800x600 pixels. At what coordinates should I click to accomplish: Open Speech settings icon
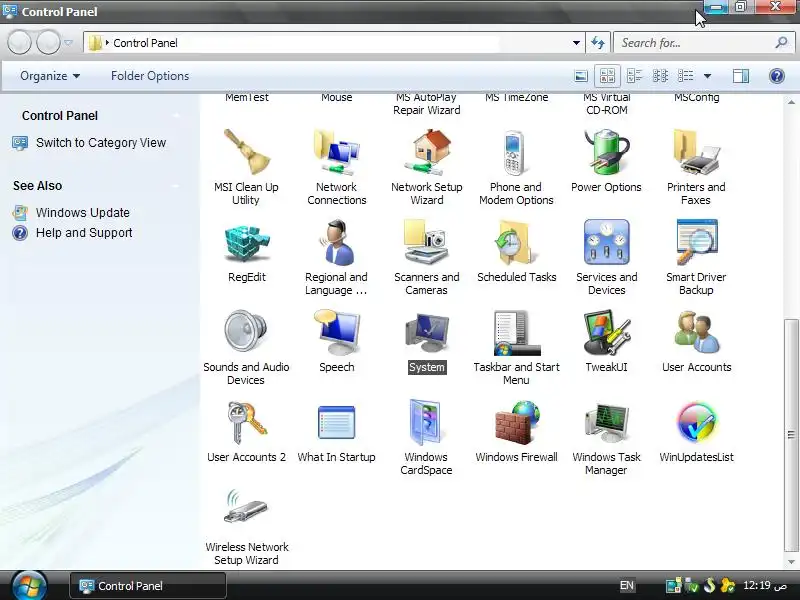pos(337,341)
